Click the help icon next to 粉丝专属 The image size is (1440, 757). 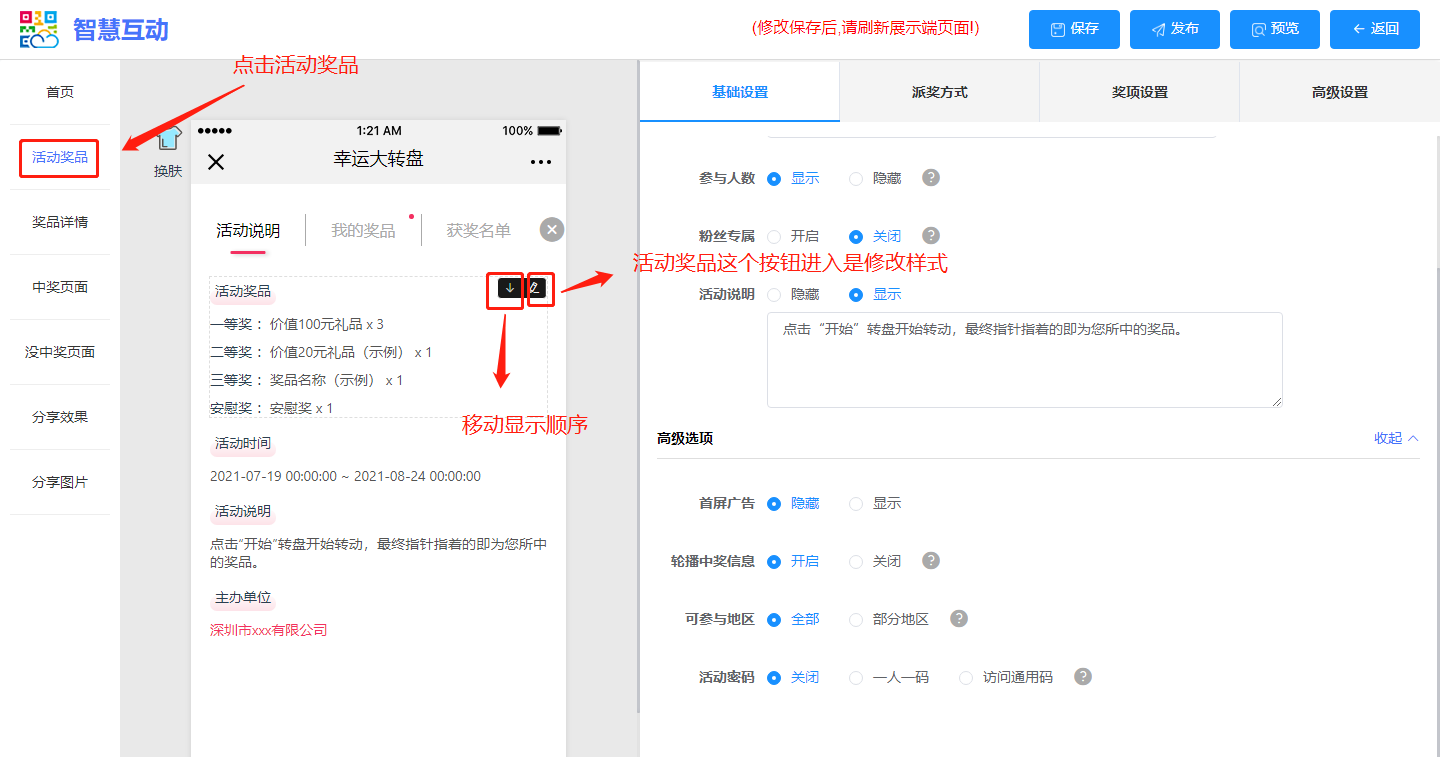[931, 236]
